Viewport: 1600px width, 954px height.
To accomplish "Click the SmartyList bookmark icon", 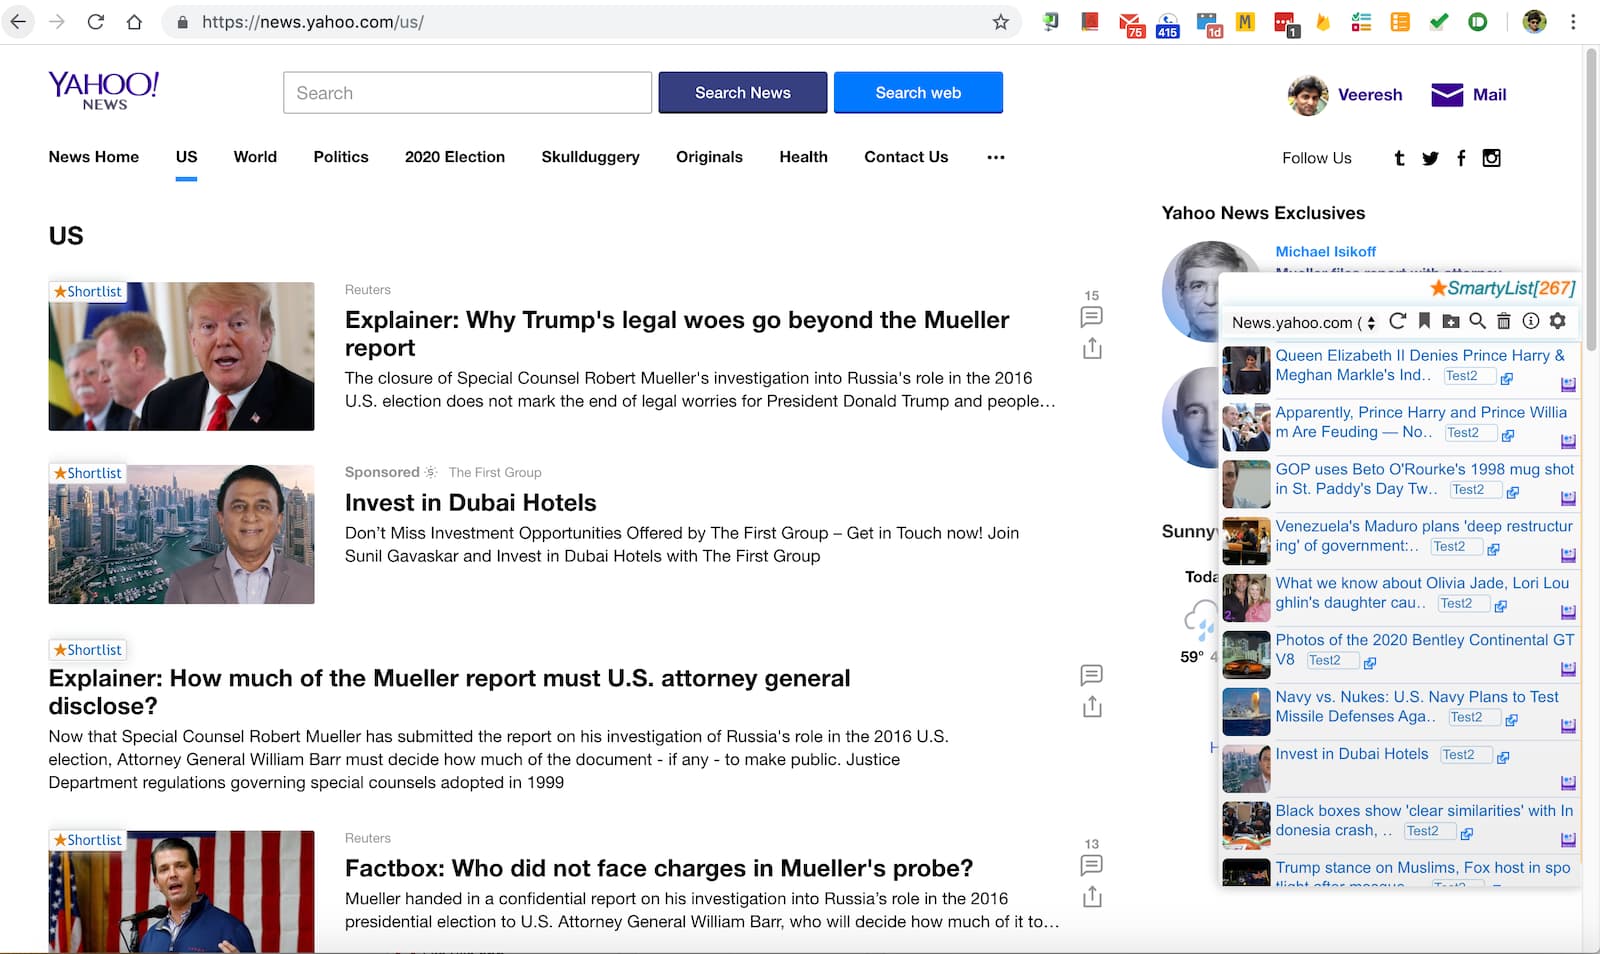I will coord(1424,321).
